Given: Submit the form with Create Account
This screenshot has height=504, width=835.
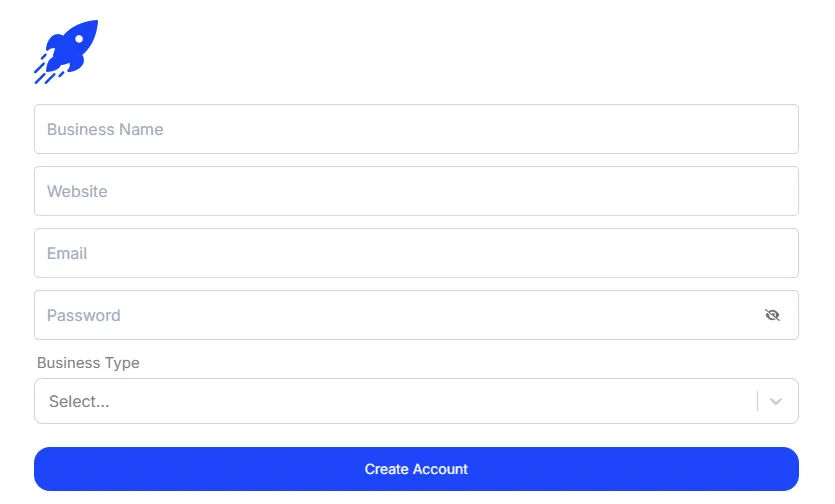Looking at the screenshot, I should (416, 469).
